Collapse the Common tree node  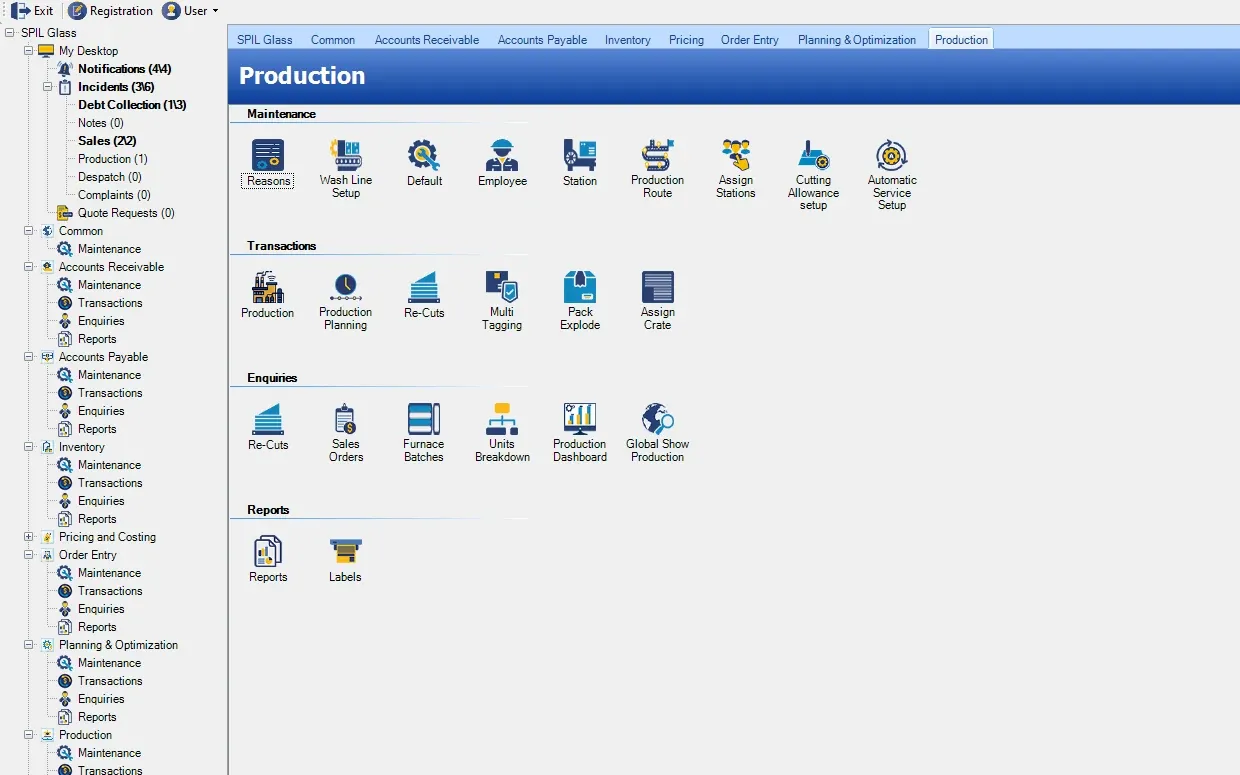pyautogui.click(x=29, y=231)
